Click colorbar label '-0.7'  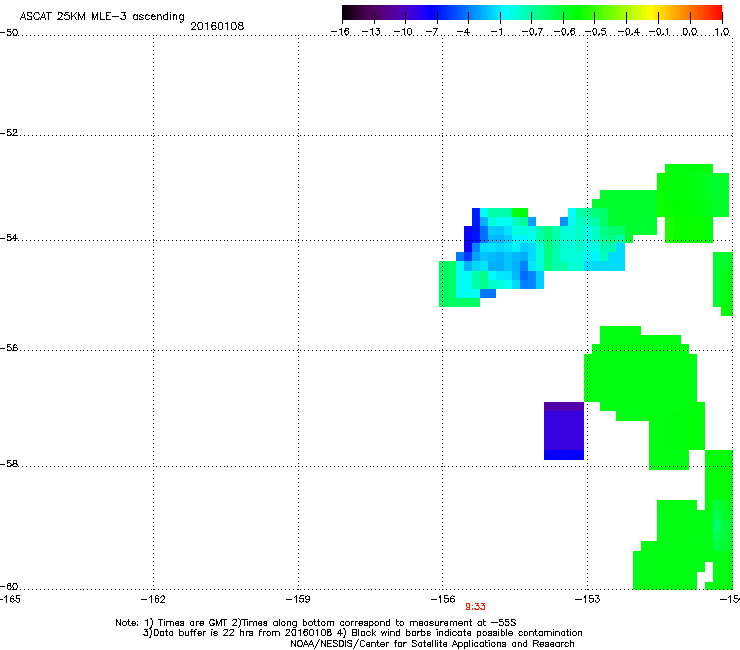pos(532,32)
